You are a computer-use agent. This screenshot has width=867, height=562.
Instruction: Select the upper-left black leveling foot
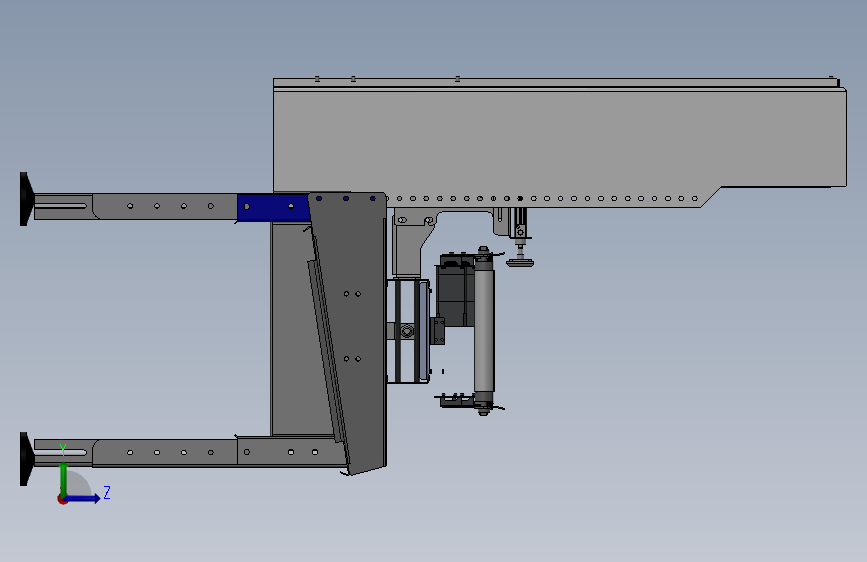27,199
